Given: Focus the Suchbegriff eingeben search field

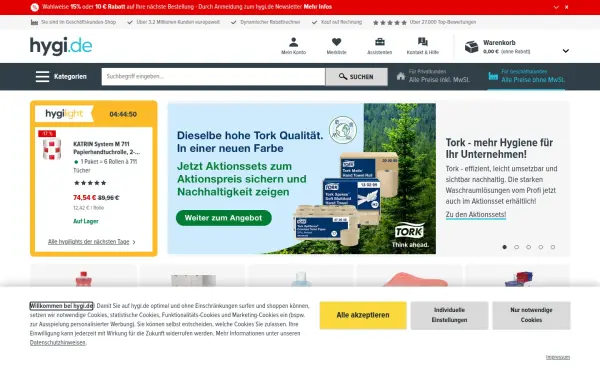Looking at the screenshot, I should (x=214, y=77).
